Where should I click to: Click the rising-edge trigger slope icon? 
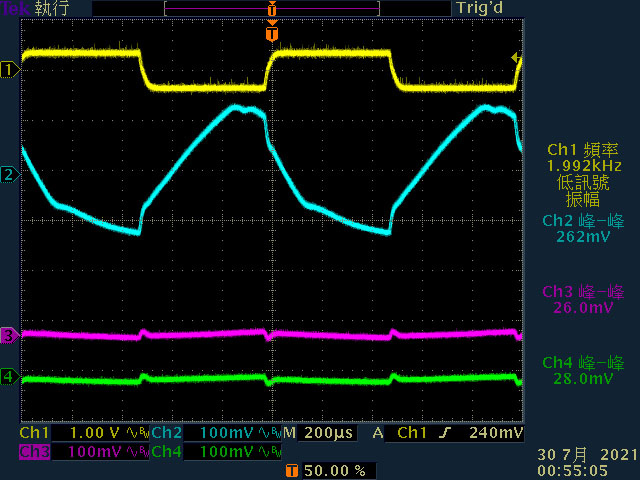point(445,433)
